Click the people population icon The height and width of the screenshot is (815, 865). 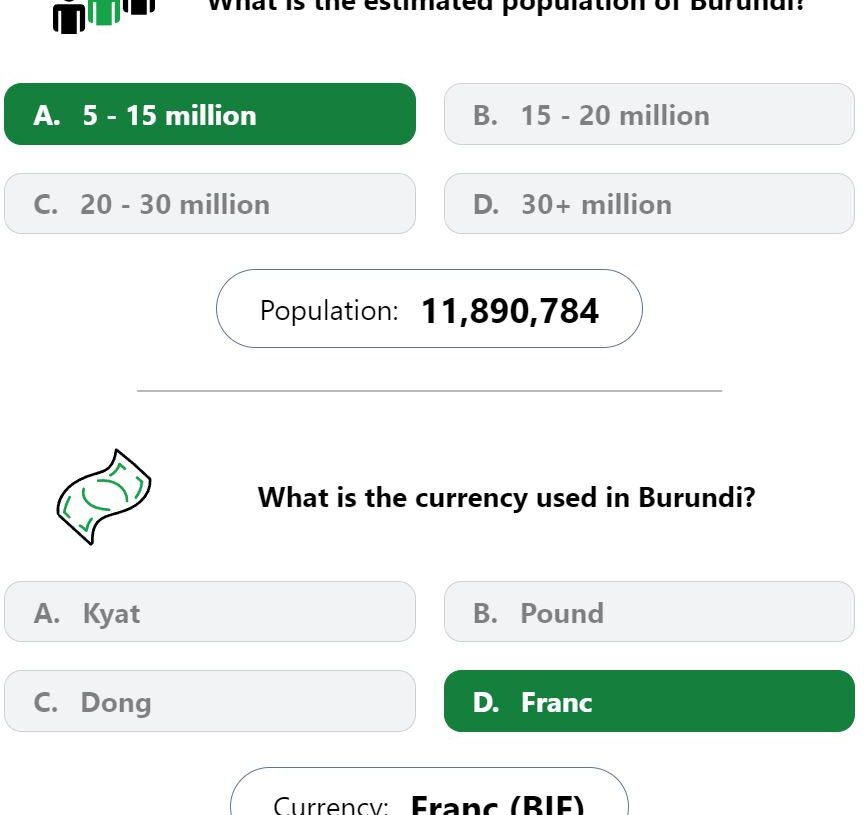[x=104, y=17]
